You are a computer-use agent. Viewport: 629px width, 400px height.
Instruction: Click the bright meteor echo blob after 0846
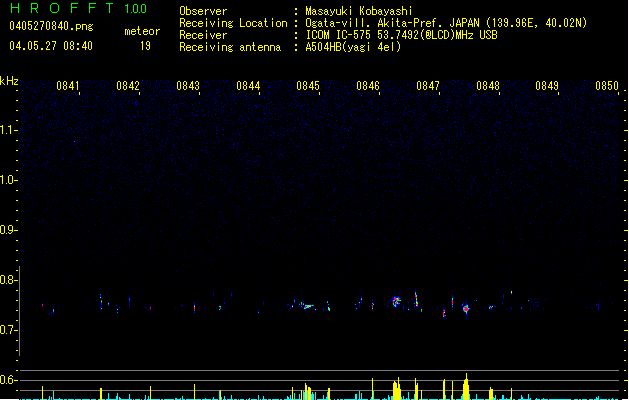(396, 301)
